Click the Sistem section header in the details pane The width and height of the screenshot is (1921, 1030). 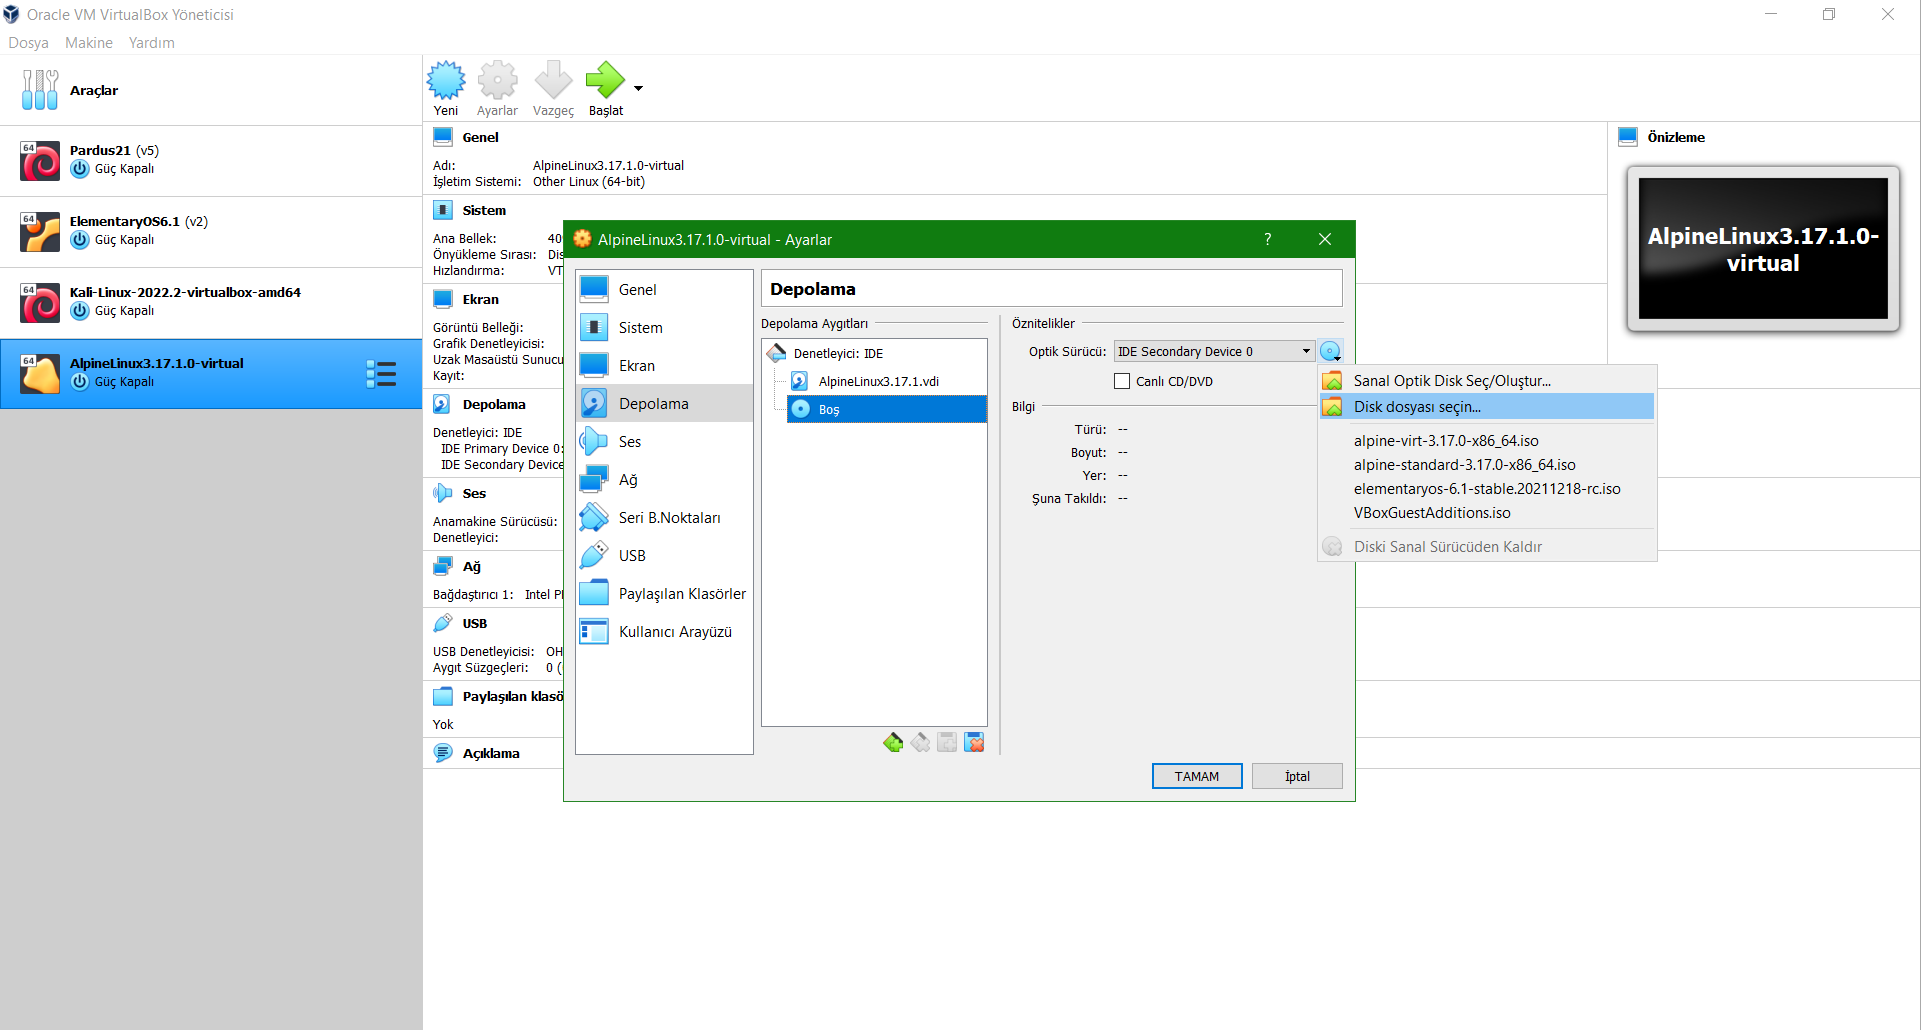[484, 210]
